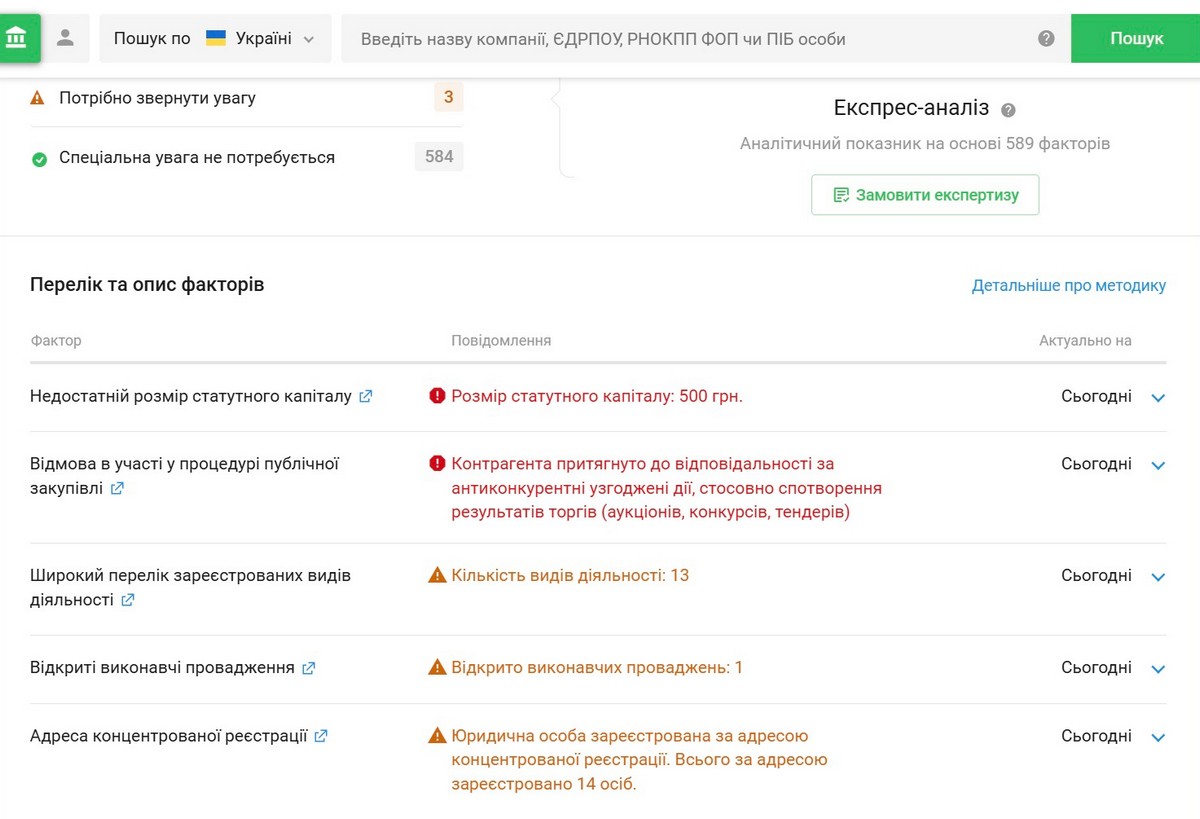Expand the Широкий перелік зареєстрованих видів row

coord(1158,577)
